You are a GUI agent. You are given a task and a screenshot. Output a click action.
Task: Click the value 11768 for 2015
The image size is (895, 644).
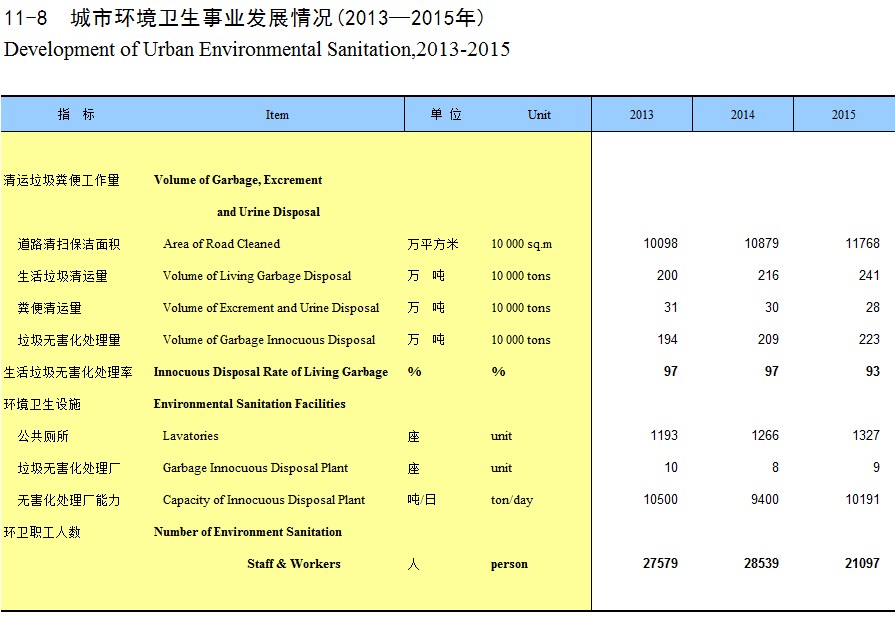coord(862,243)
